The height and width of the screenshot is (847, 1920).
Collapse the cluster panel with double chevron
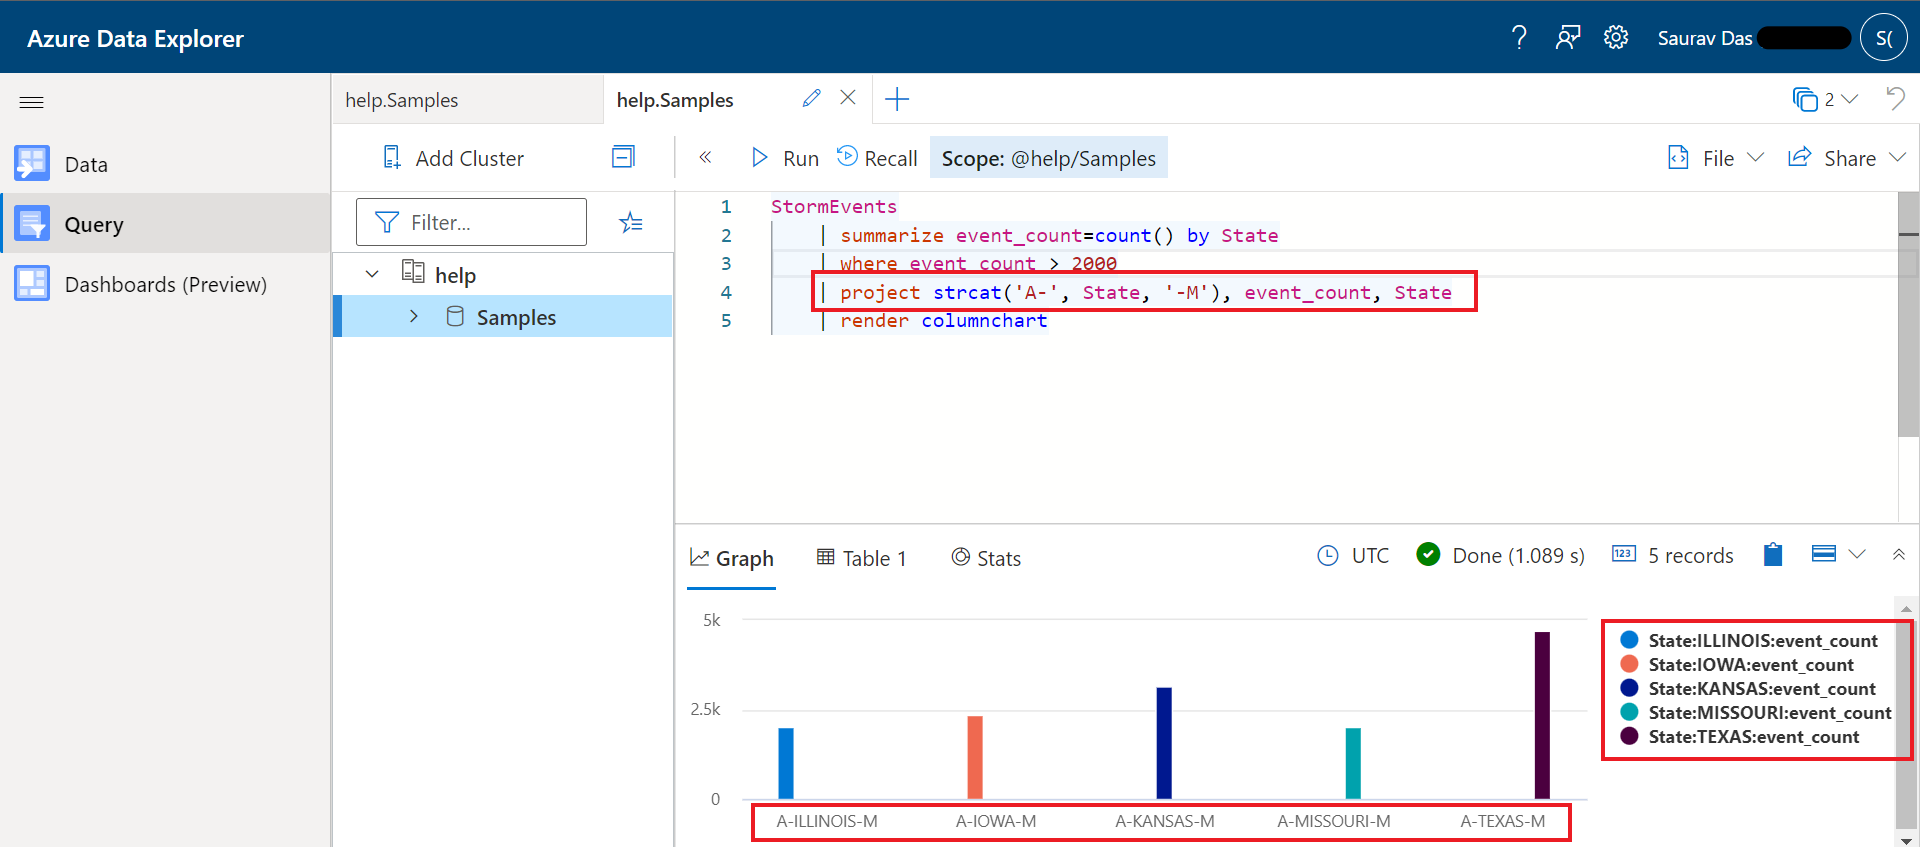pyautogui.click(x=705, y=157)
